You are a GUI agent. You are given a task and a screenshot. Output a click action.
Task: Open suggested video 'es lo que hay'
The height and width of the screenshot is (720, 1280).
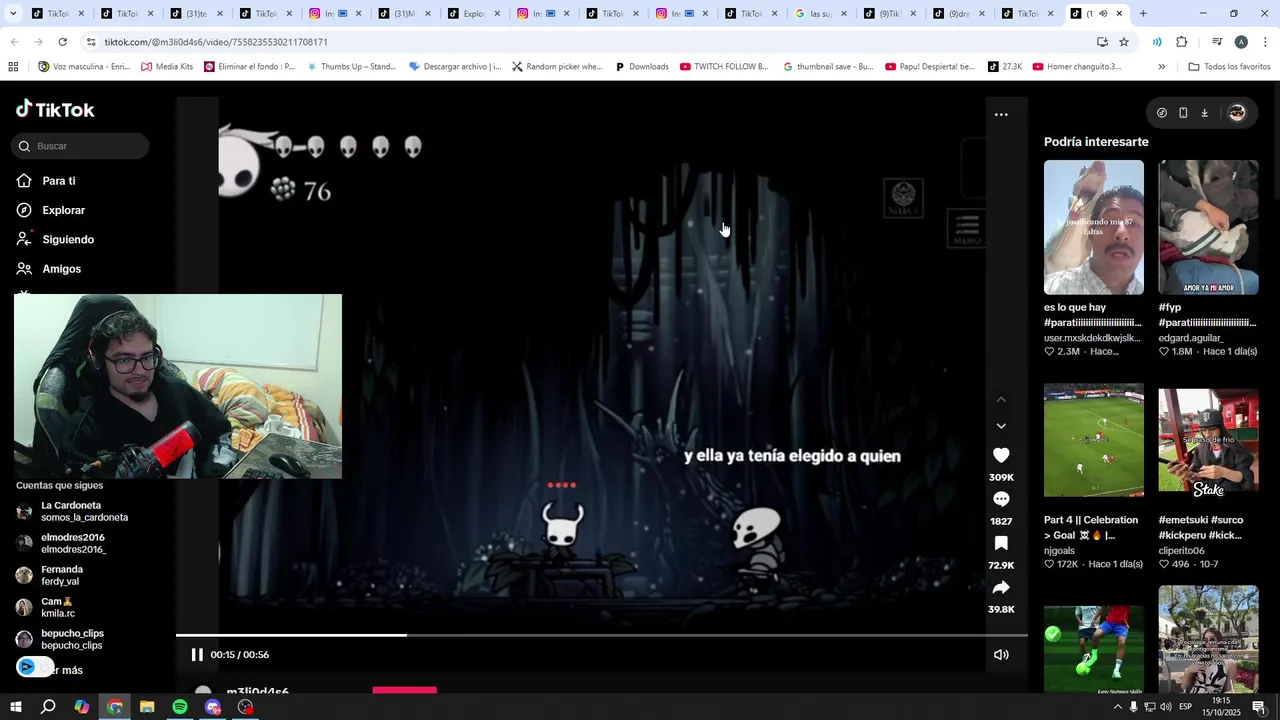[x=1094, y=227]
